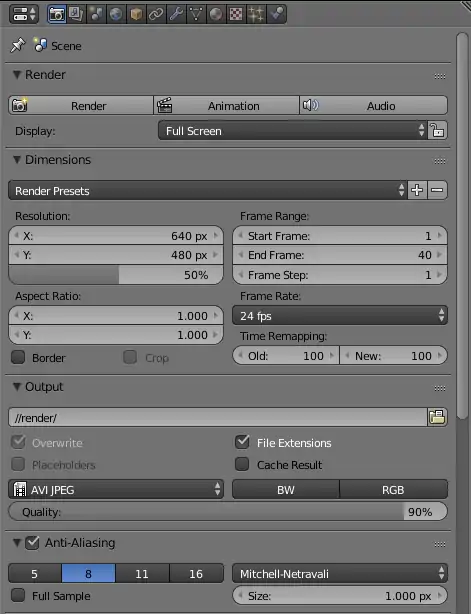471x614 pixels.
Task: Enable the Full Sample checkbox
Action: tap(18, 595)
